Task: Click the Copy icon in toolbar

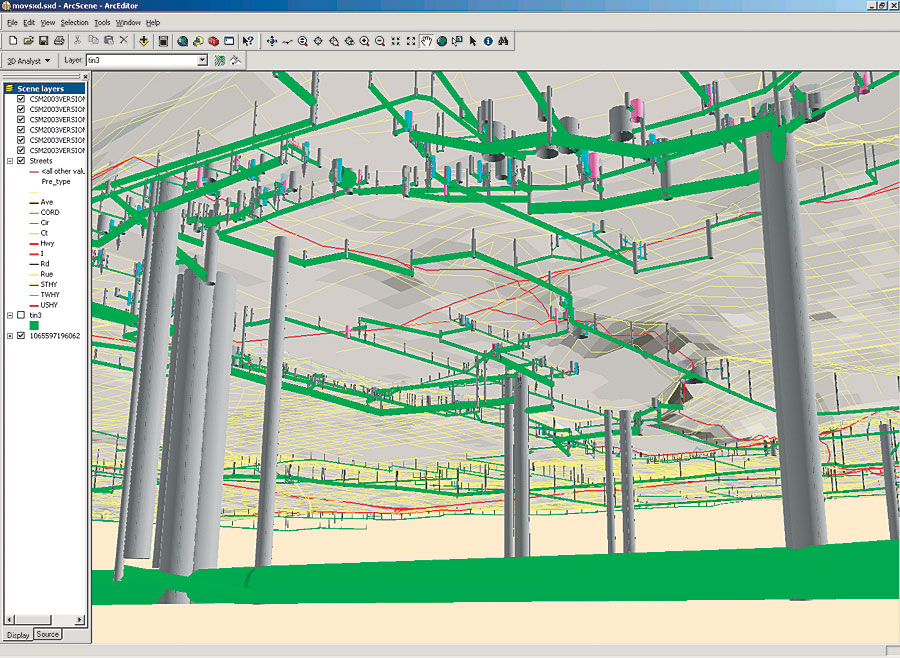Action: pyautogui.click(x=93, y=41)
